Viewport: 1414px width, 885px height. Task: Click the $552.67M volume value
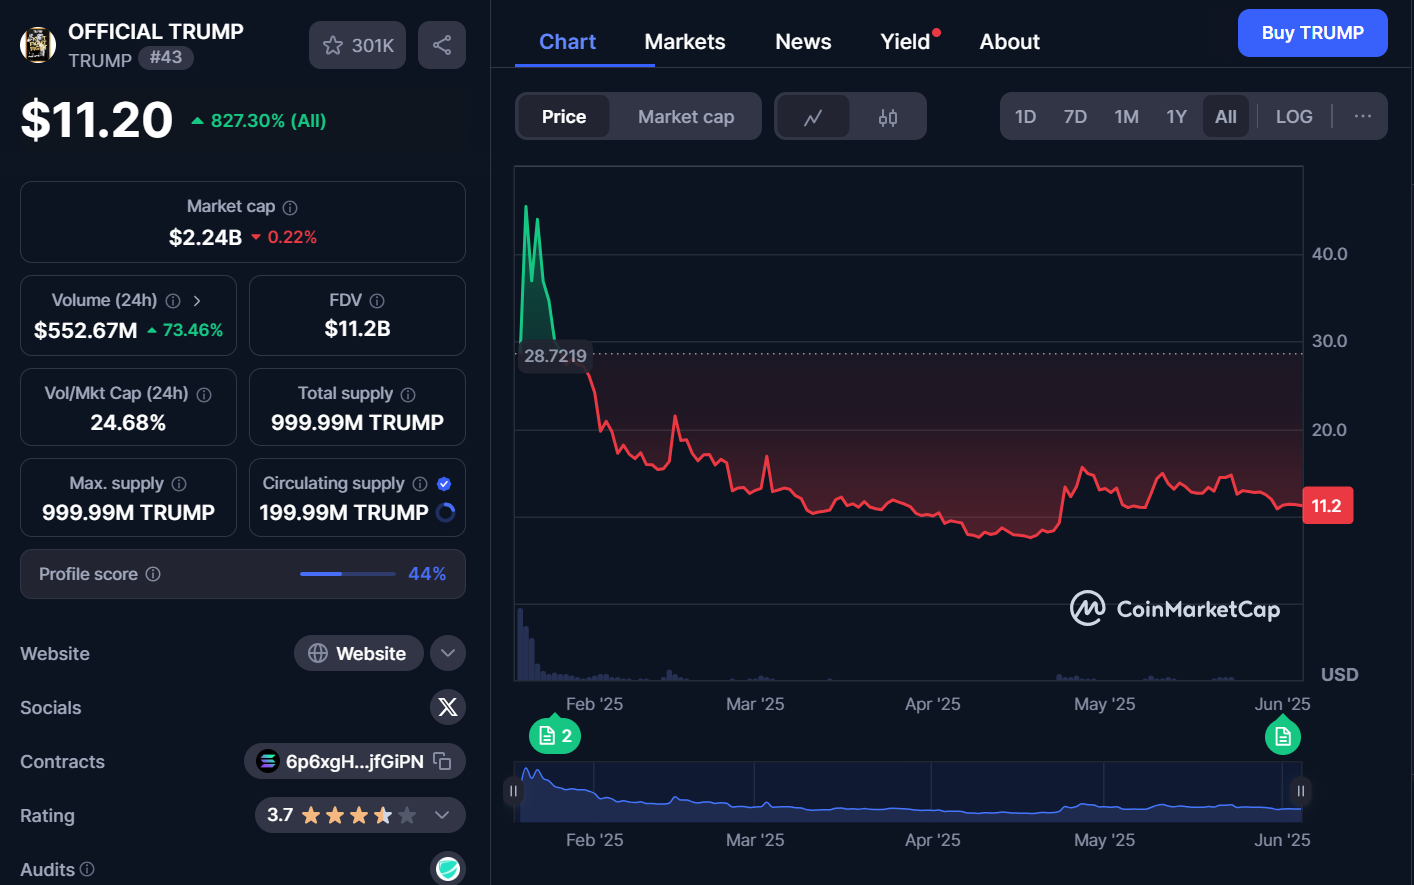click(x=86, y=330)
